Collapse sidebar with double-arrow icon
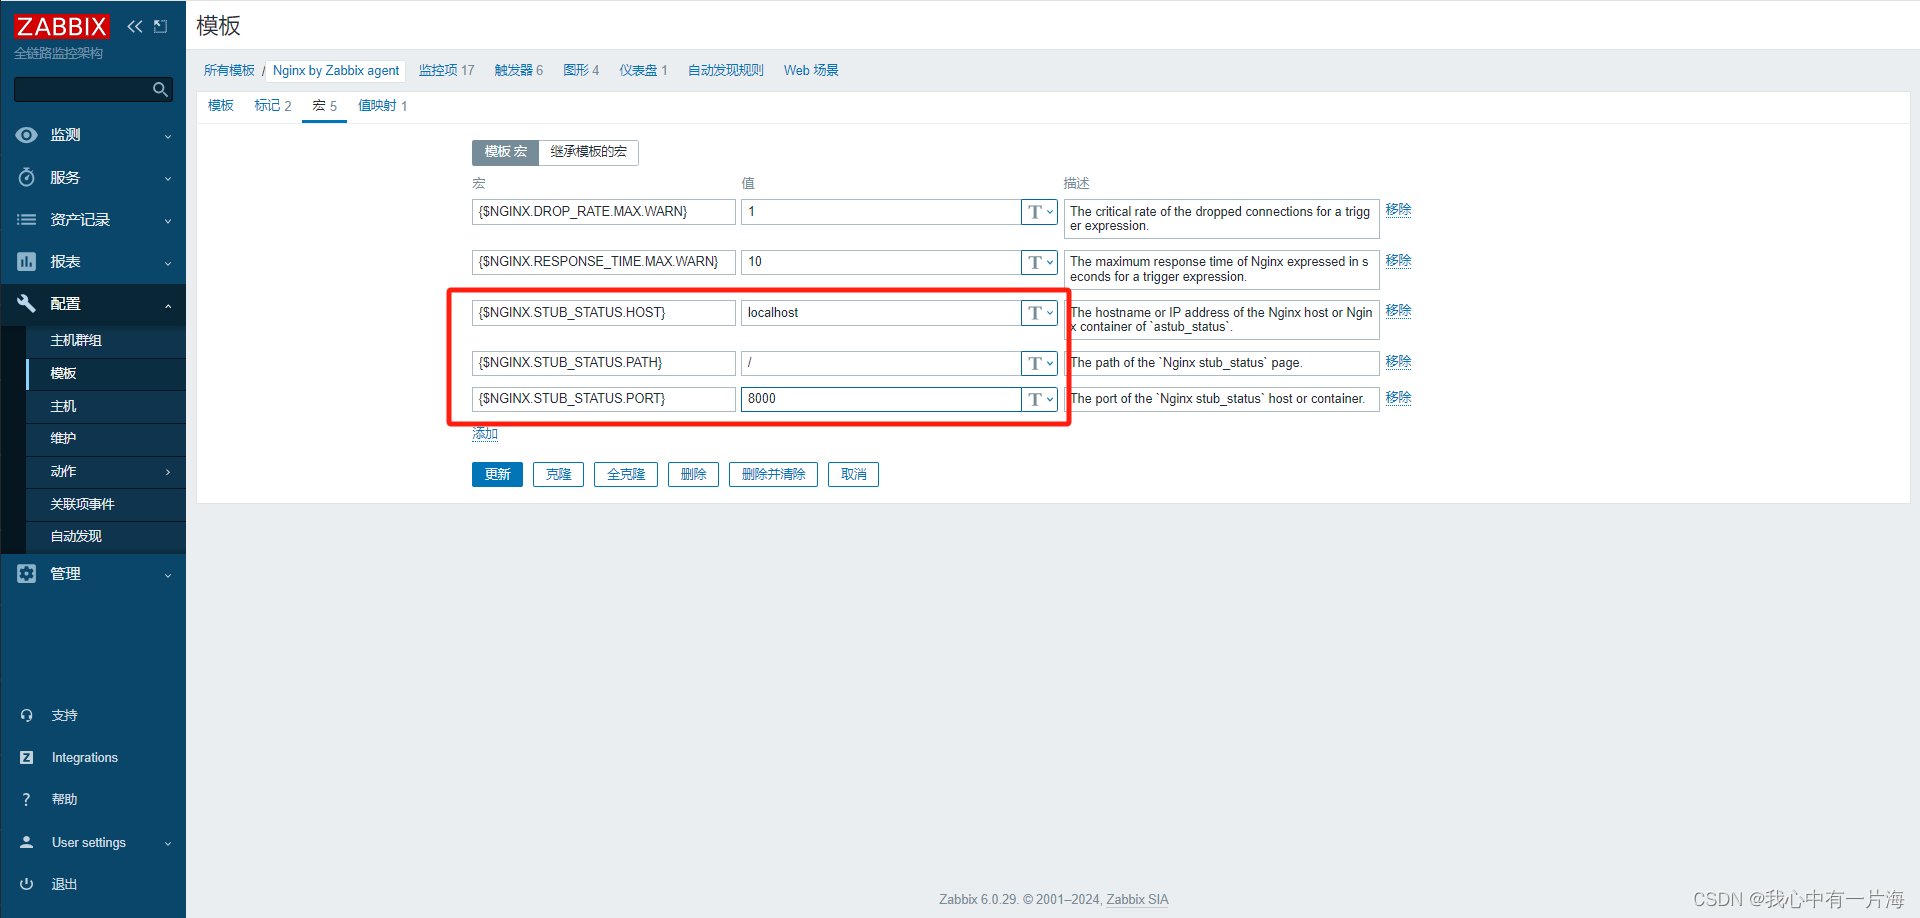 pos(135,26)
